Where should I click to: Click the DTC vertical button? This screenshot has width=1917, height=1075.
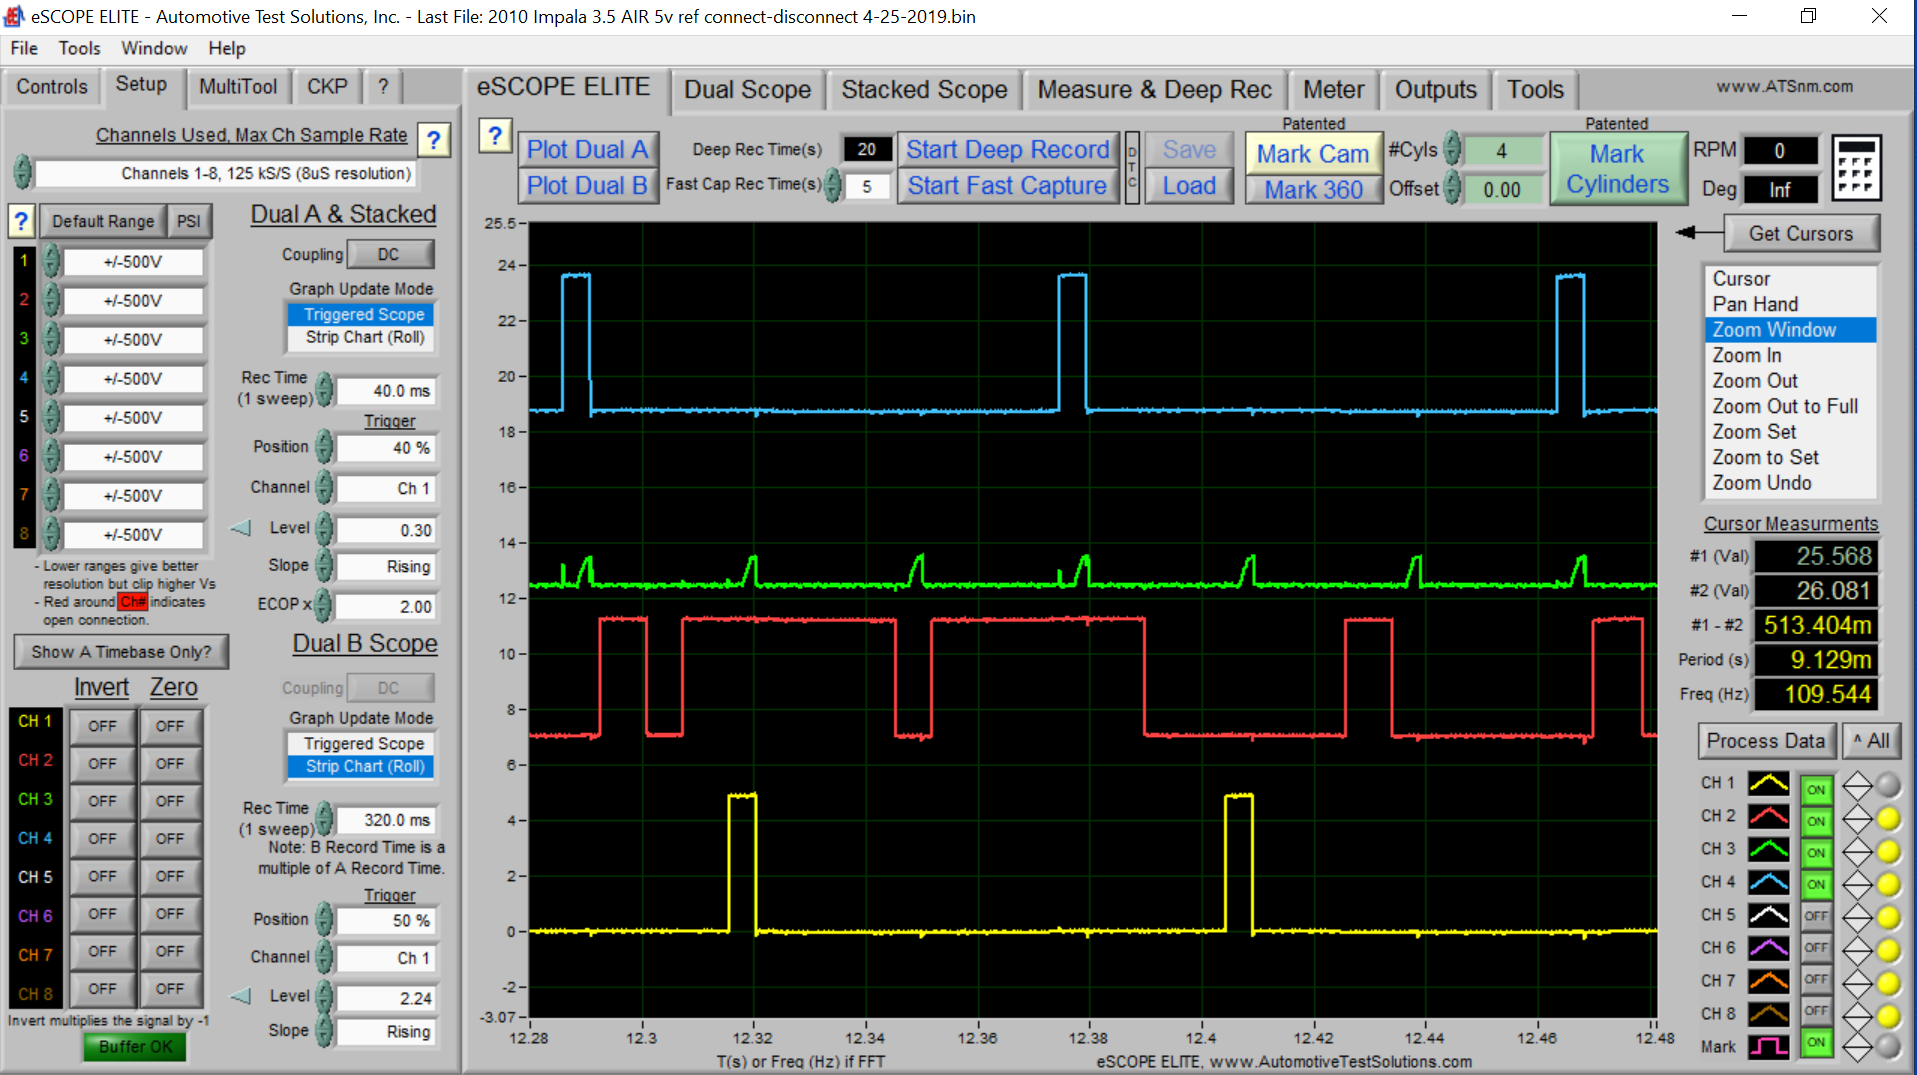(x=1130, y=168)
